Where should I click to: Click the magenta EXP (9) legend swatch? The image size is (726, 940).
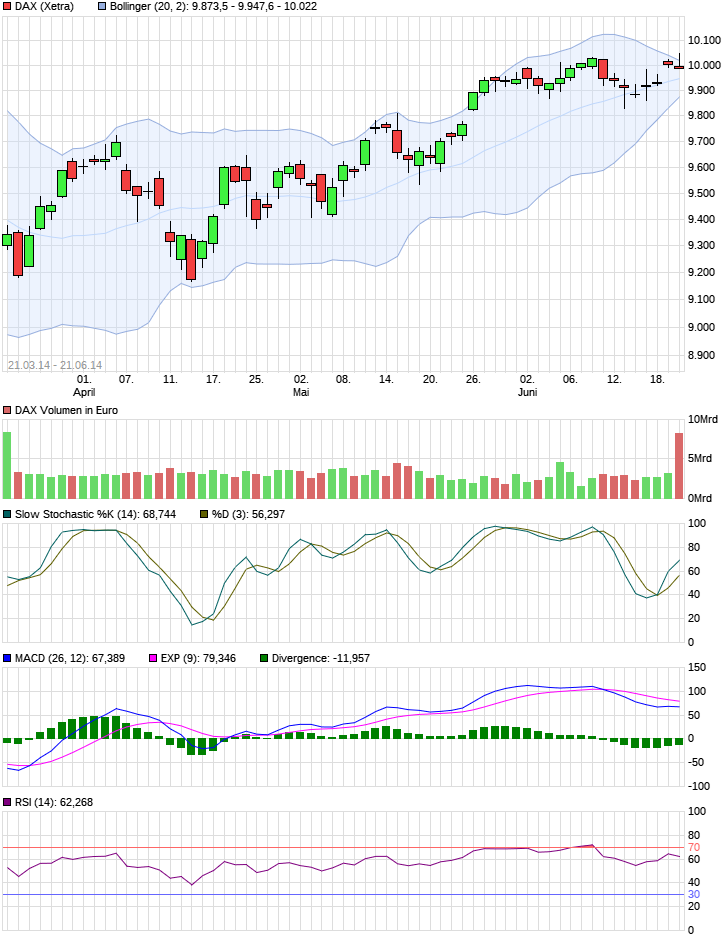[153, 658]
